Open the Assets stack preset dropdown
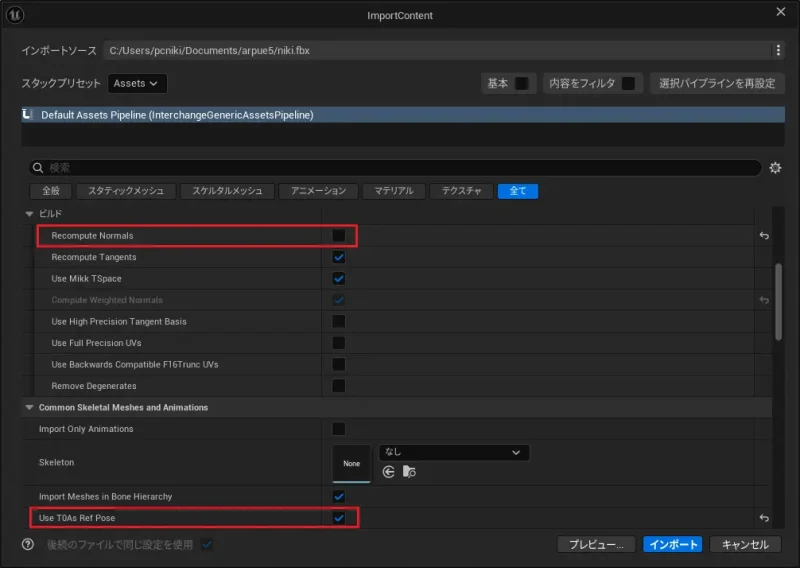Viewport: 800px width, 568px height. point(137,83)
